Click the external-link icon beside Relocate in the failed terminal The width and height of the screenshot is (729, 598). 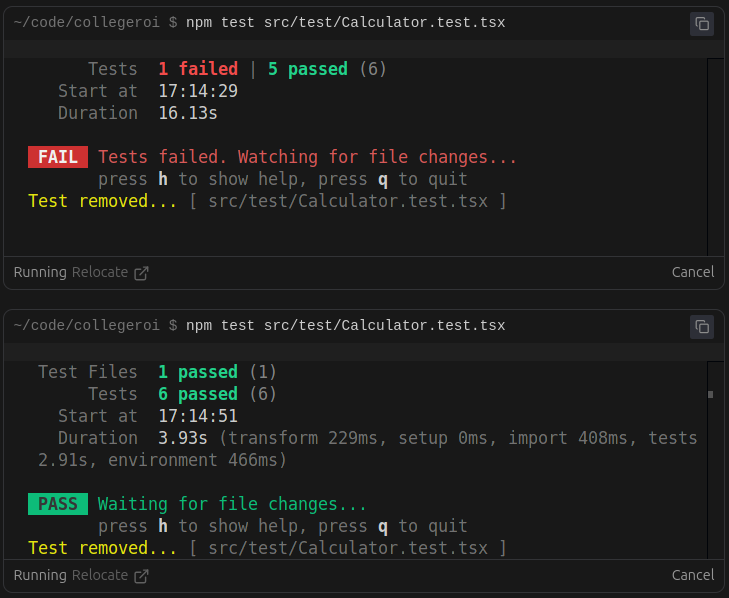pos(141,273)
